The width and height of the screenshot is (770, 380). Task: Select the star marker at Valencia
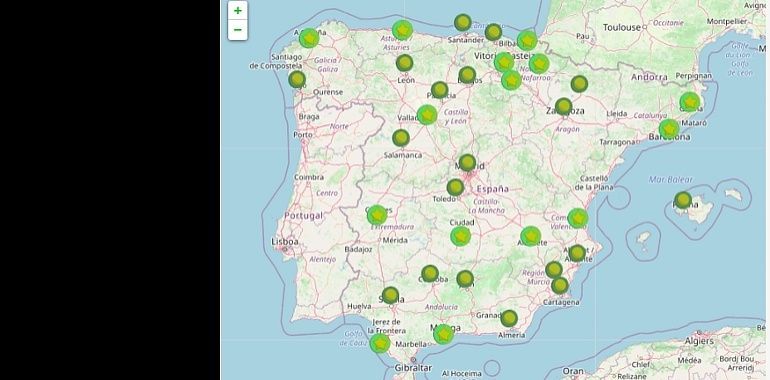[578, 218]
